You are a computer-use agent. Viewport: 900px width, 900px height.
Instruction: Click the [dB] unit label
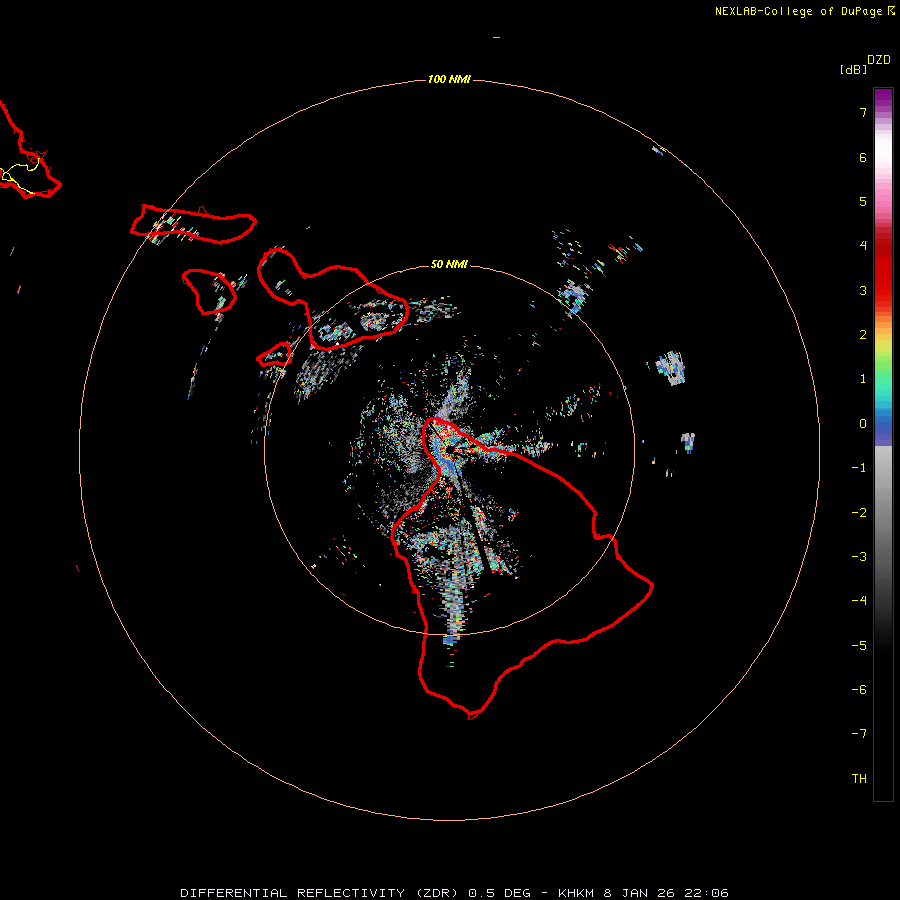[853, 69]
